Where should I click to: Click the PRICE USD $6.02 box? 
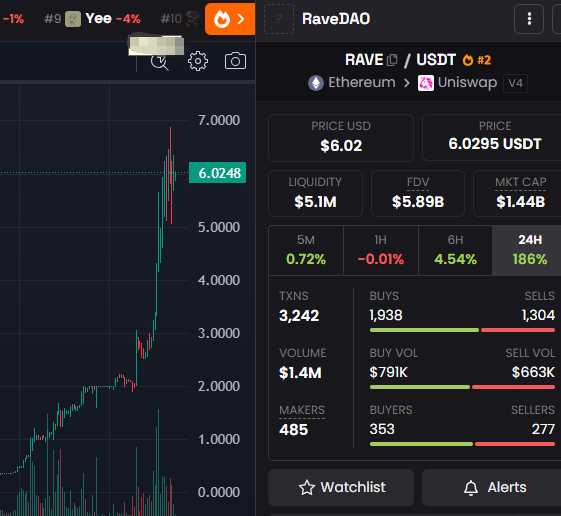341,138
